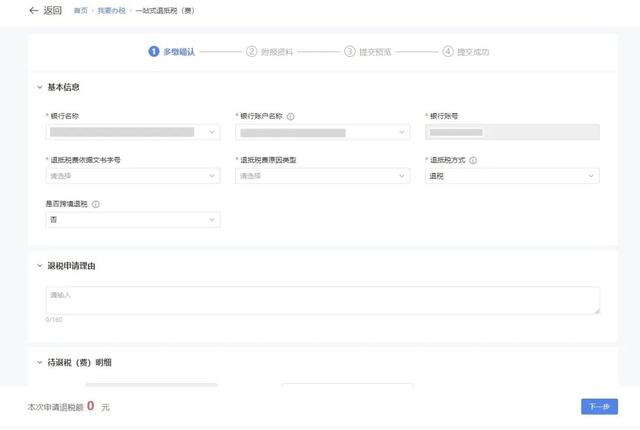
Task: Open the 退抵税费原因类型 dropdown
Action: coord(322,176)
